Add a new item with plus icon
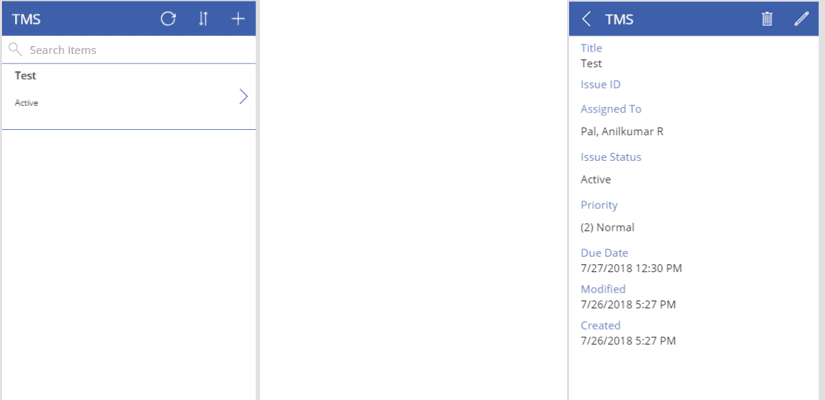Image resolution: width=825 pixels, height=400 pixels. click(x=238, y=19)
